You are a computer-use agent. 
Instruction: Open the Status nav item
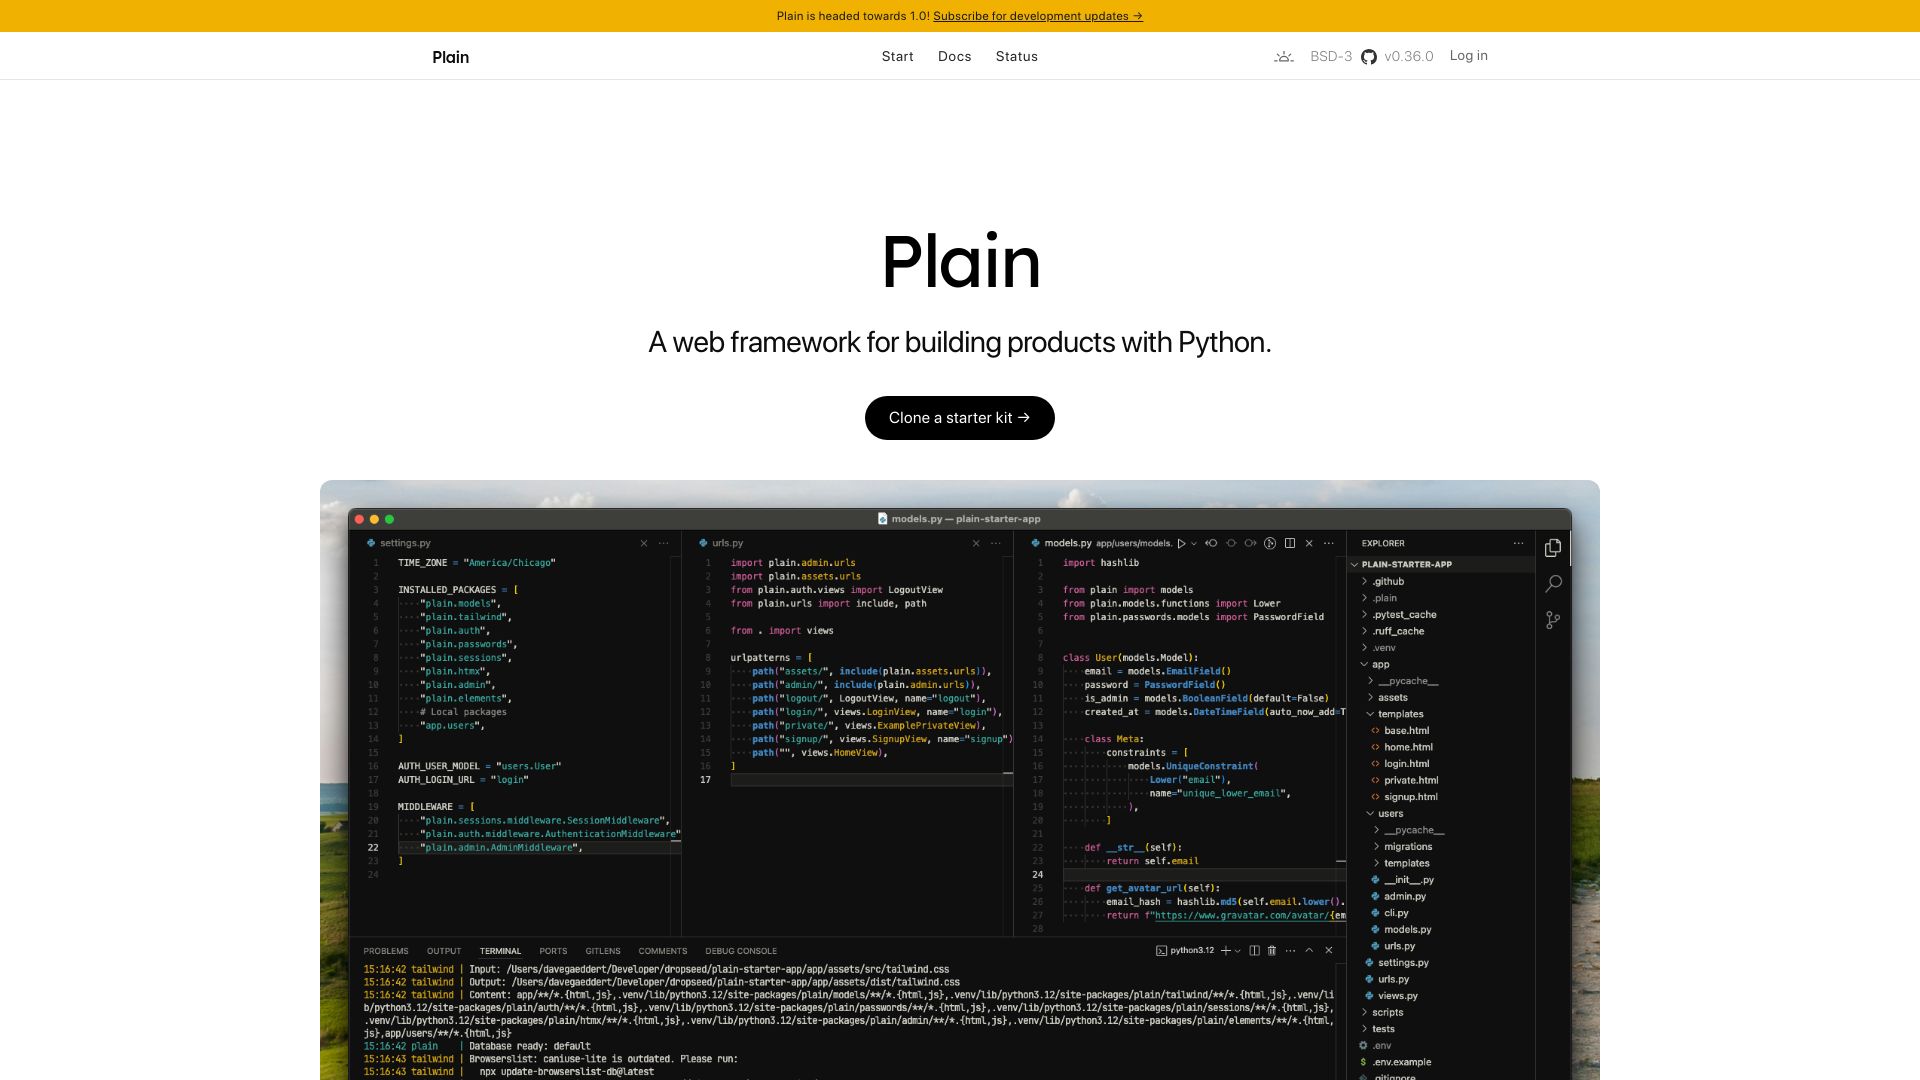click(1016, 56)
